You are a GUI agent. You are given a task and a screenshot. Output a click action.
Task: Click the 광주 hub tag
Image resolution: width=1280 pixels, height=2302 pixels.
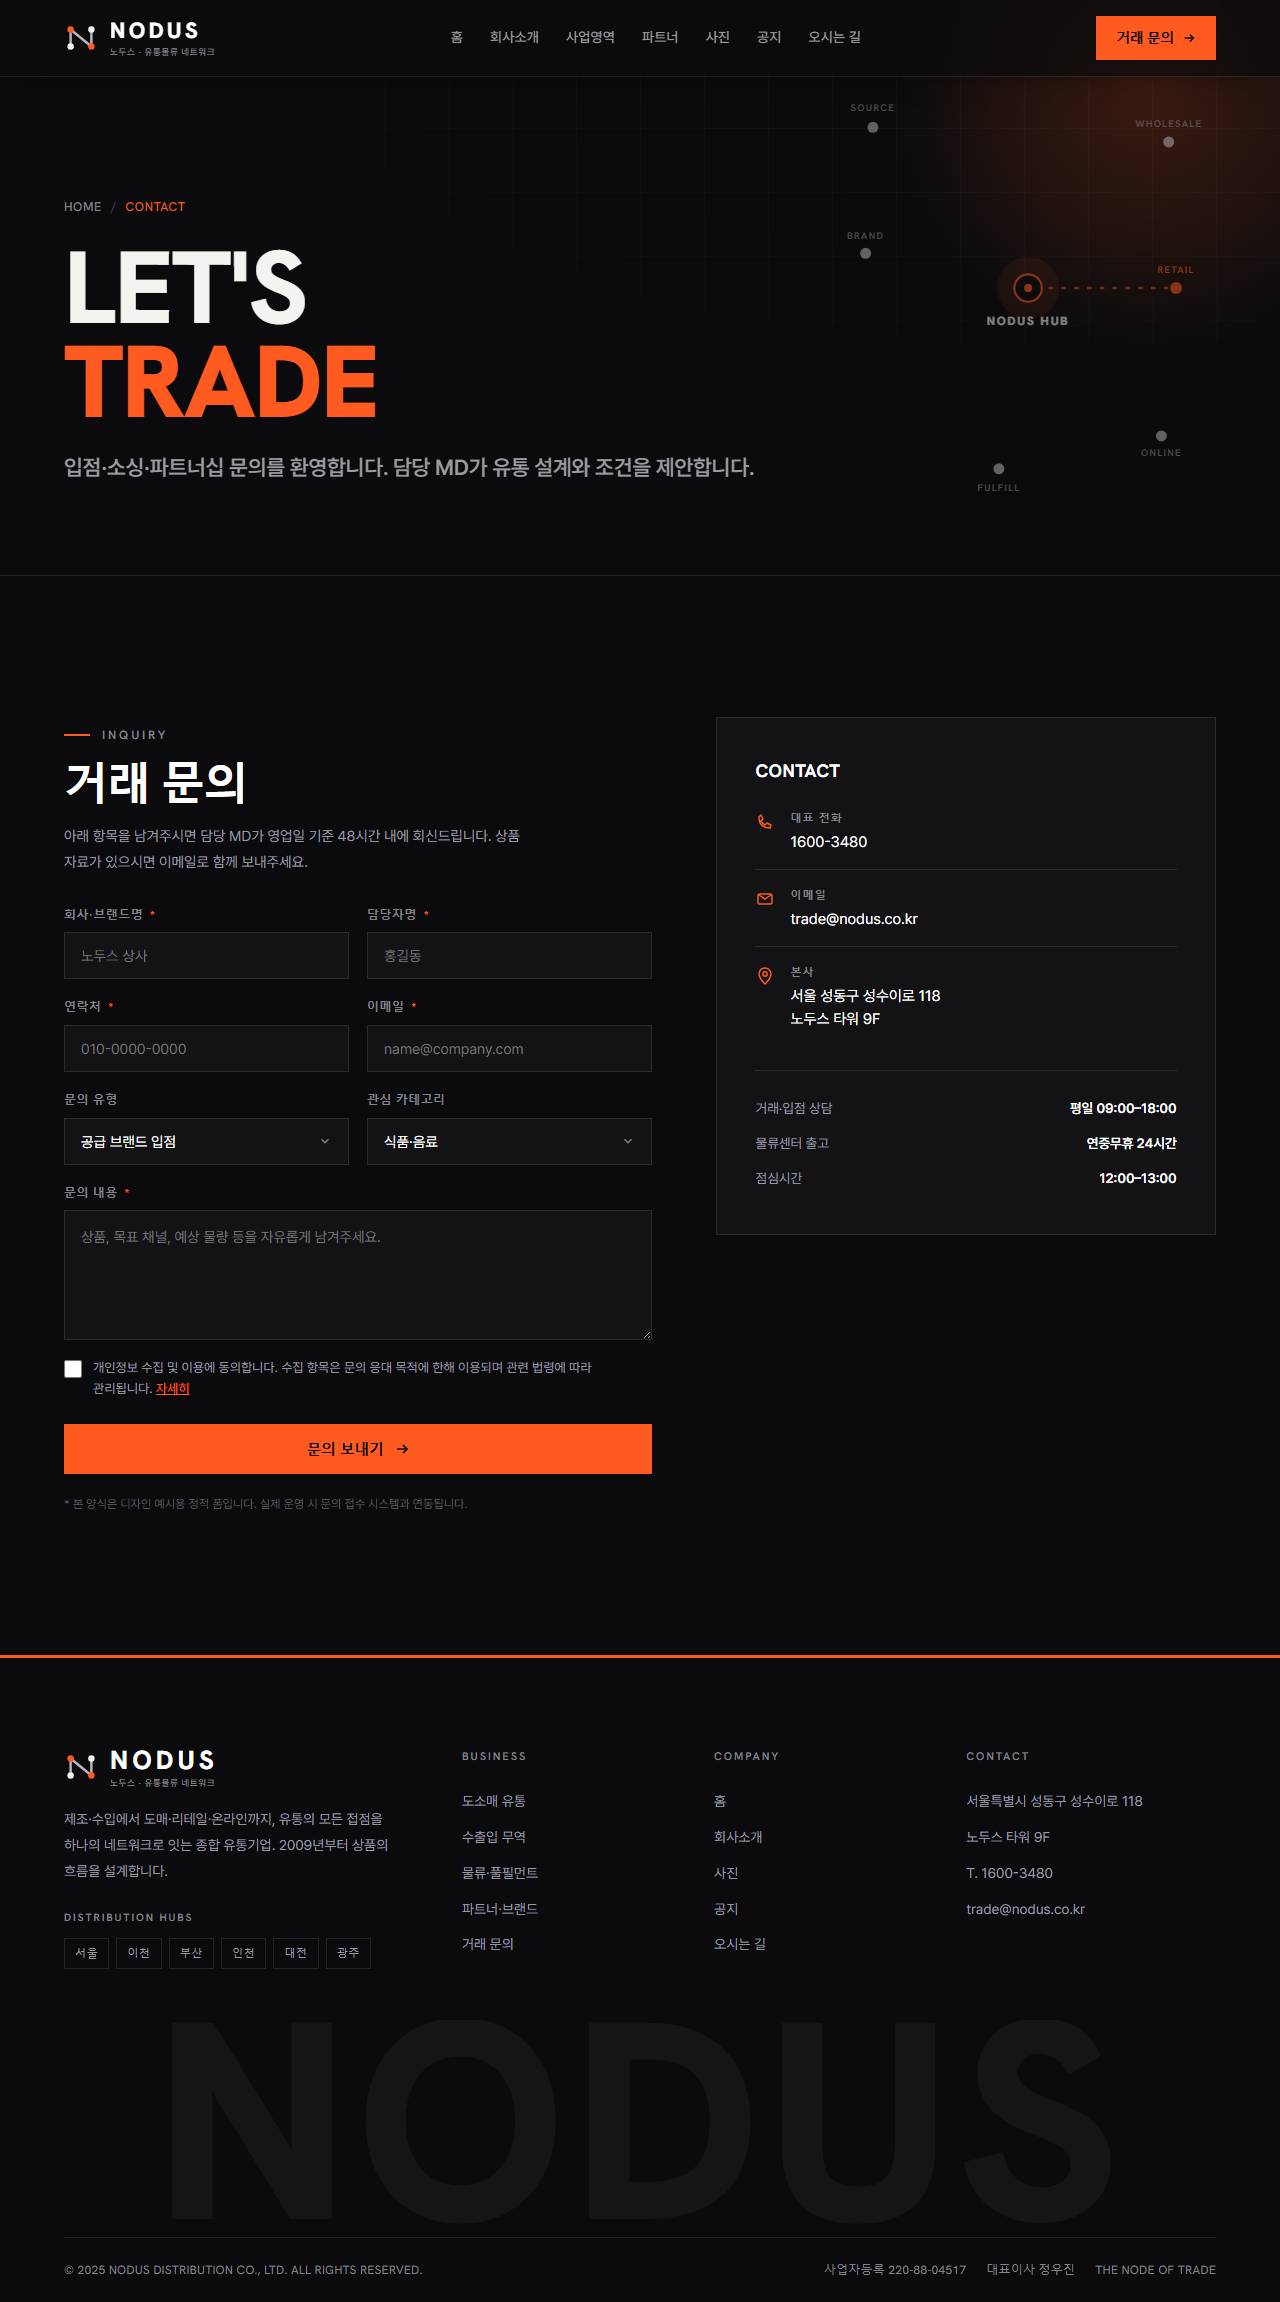348,1953
